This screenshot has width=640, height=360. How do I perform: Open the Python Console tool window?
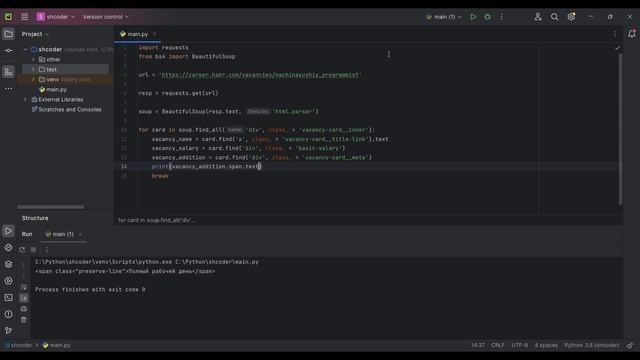8,247
